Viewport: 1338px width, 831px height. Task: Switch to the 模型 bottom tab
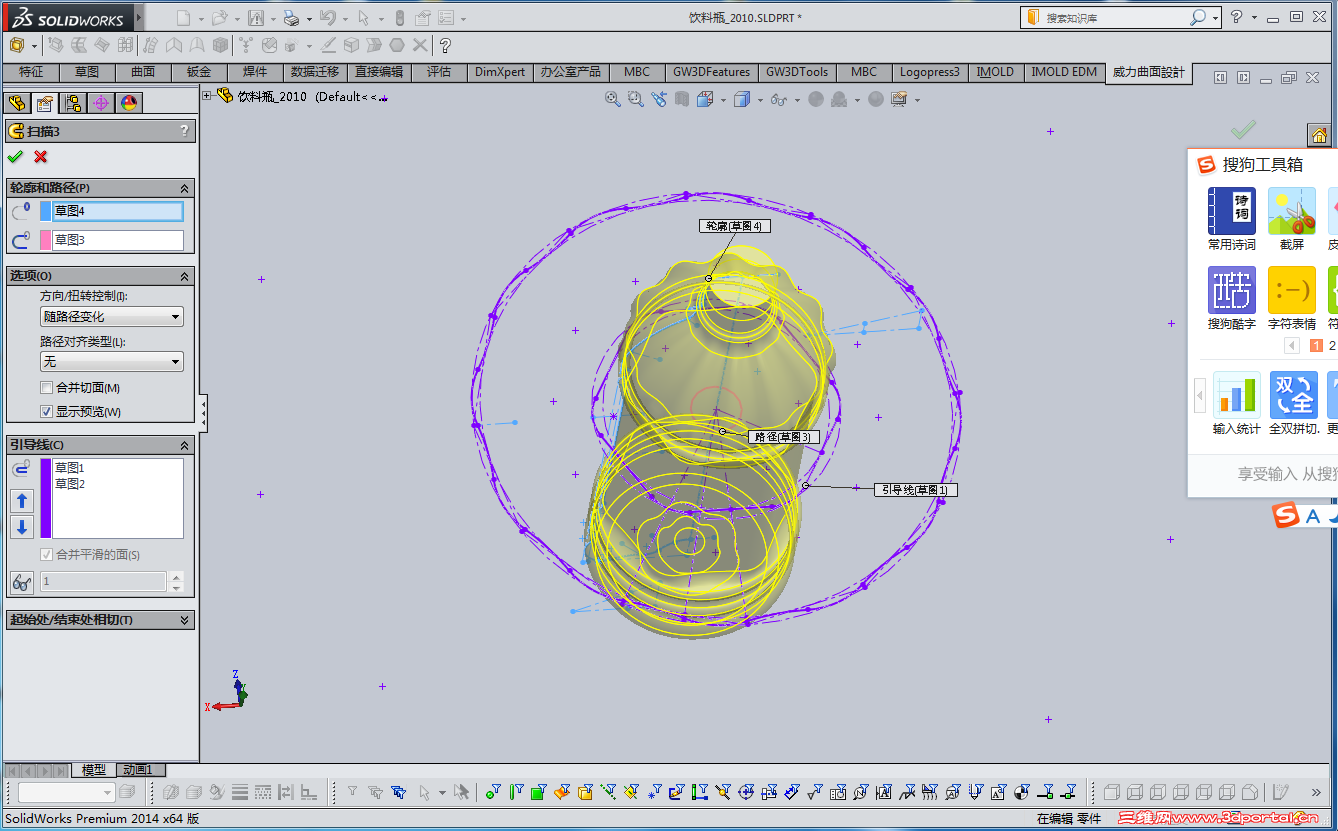click(93, 770)
